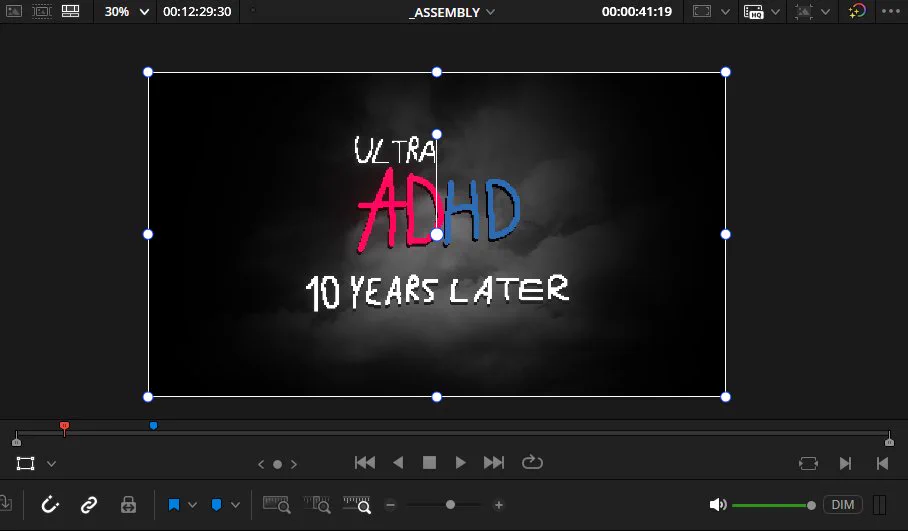This screenshot has width=908, height=531.
Task: Toggle loop playback
Action: coord(532,463)
